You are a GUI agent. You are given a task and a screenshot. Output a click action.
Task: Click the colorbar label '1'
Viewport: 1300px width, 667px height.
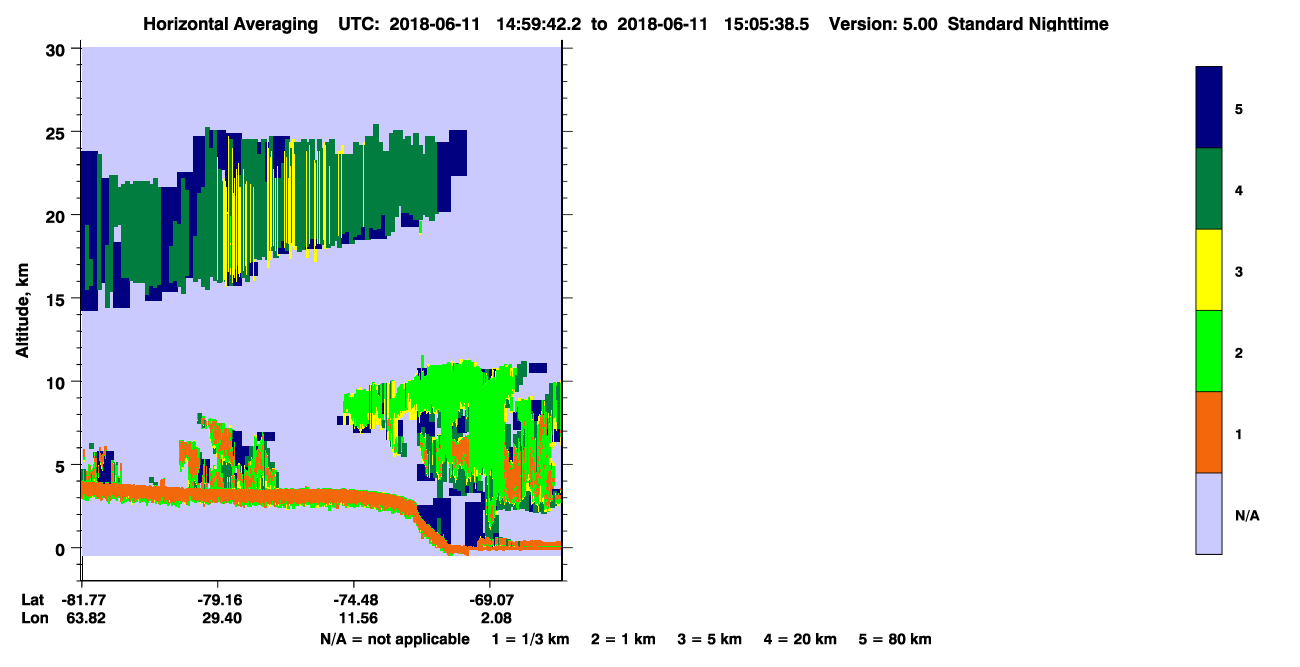click(x=1239, y=433)
